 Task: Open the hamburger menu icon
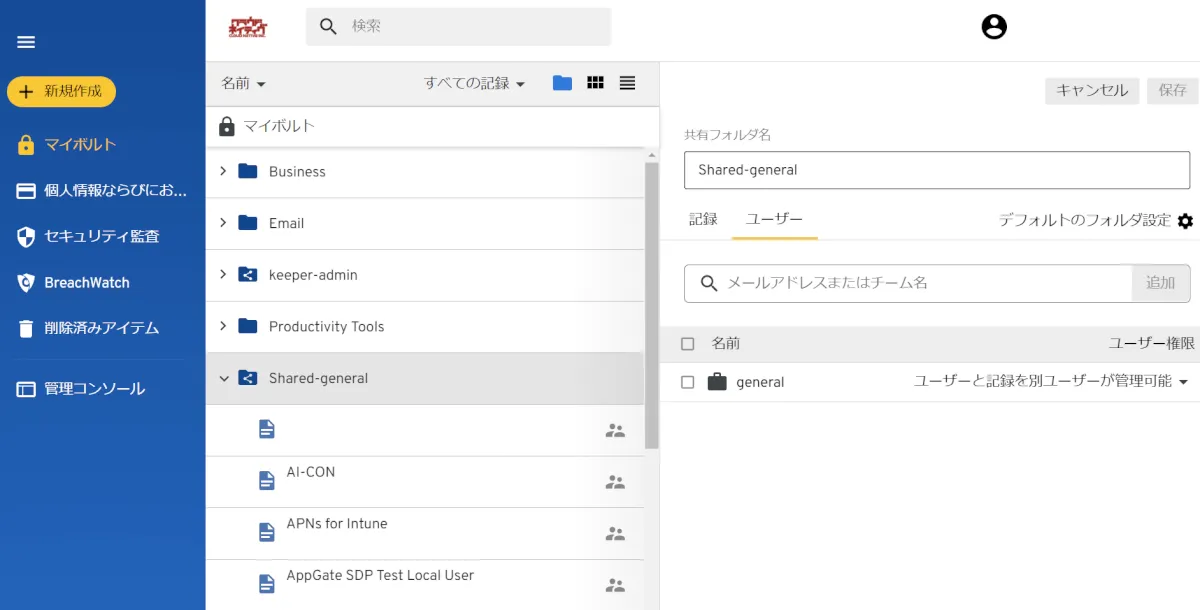pos(26,42)
